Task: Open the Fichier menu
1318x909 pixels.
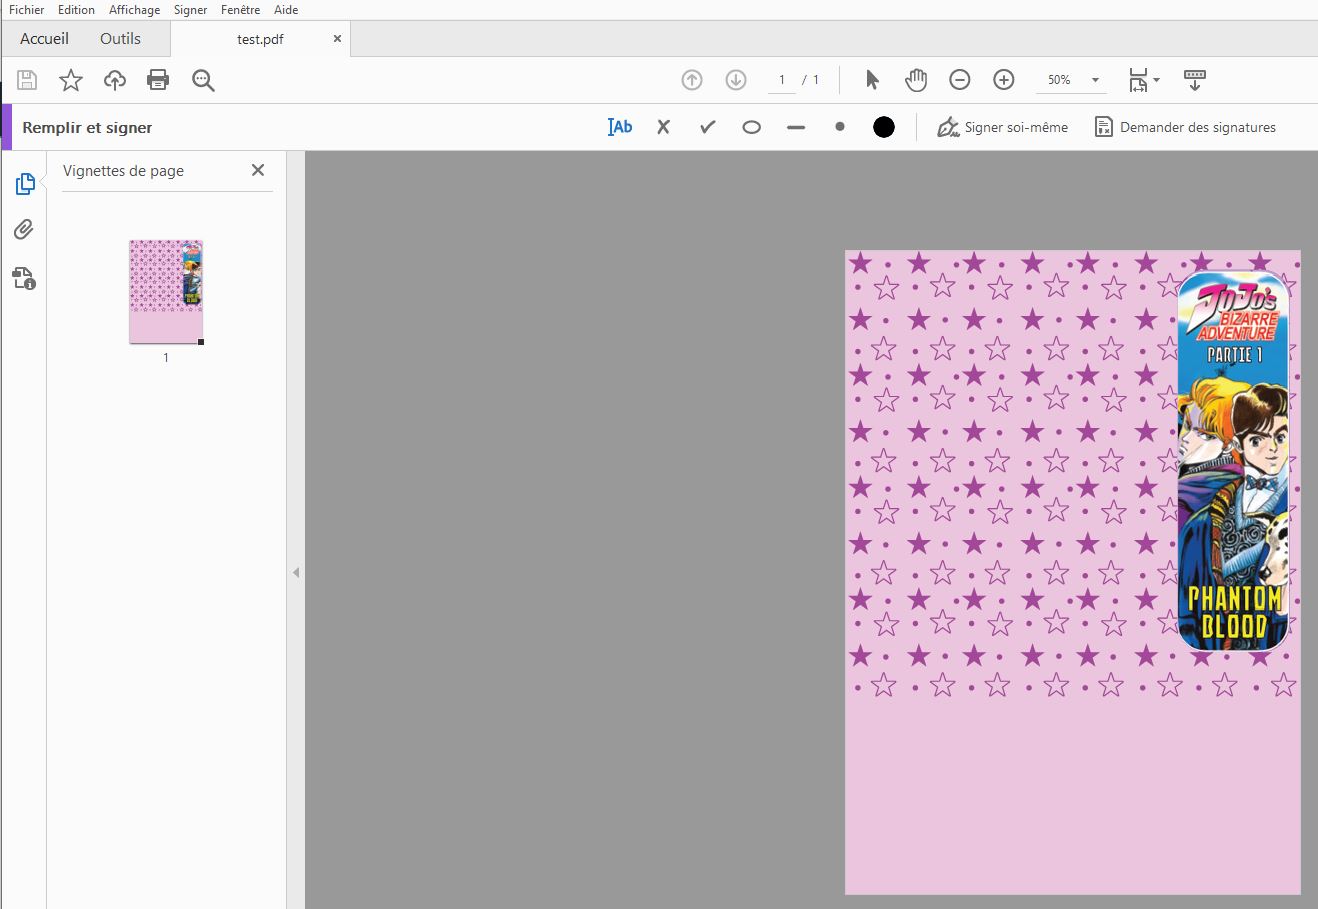Action: click(27, 9)
